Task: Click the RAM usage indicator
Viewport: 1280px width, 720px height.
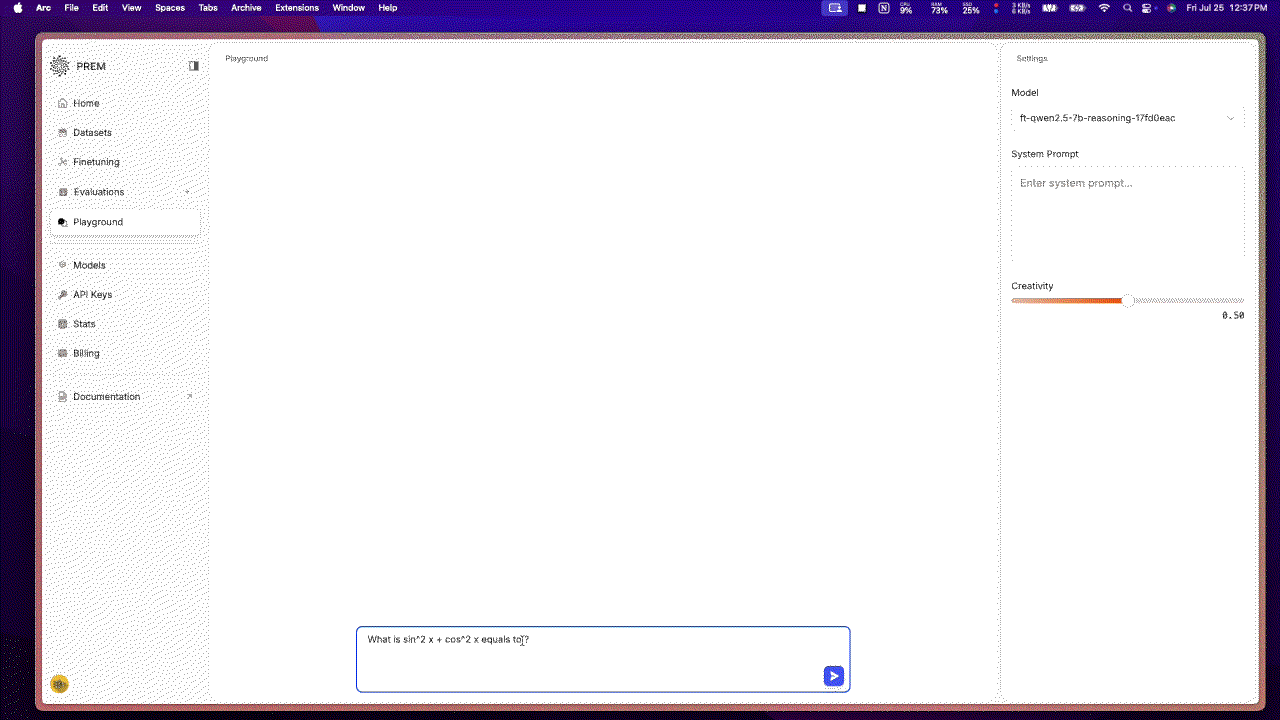Action: tap(939, 8)
